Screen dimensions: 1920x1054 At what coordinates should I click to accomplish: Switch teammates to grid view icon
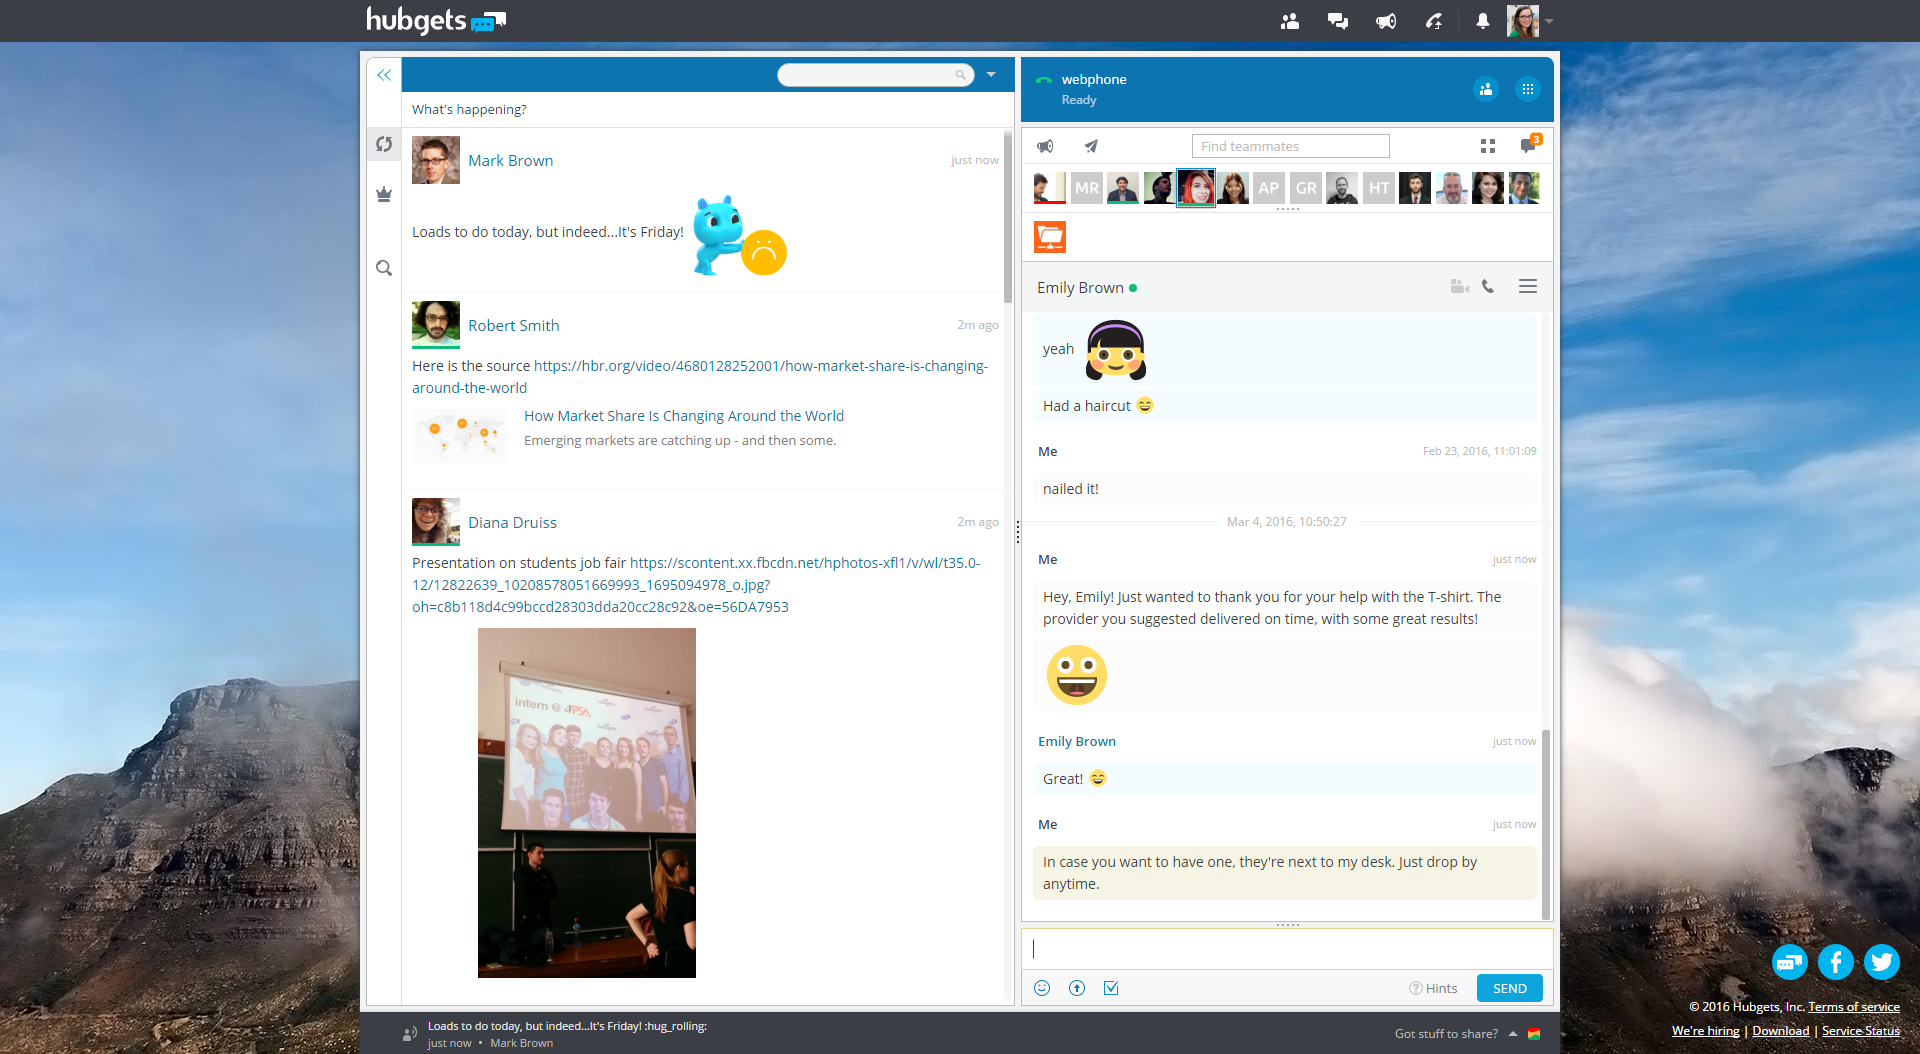tap(1488, 146)
